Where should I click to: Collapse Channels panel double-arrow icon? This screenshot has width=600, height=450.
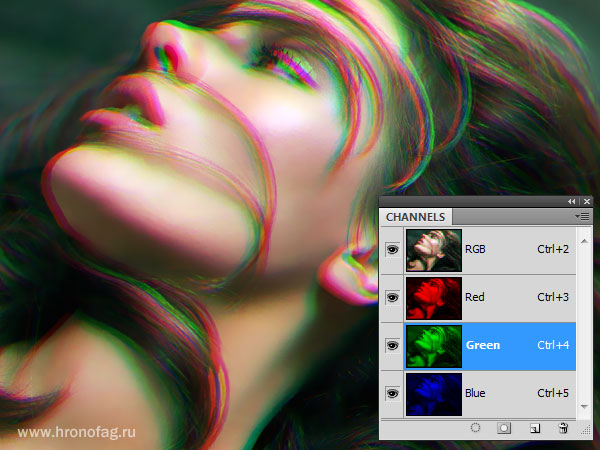click(571, 201)
